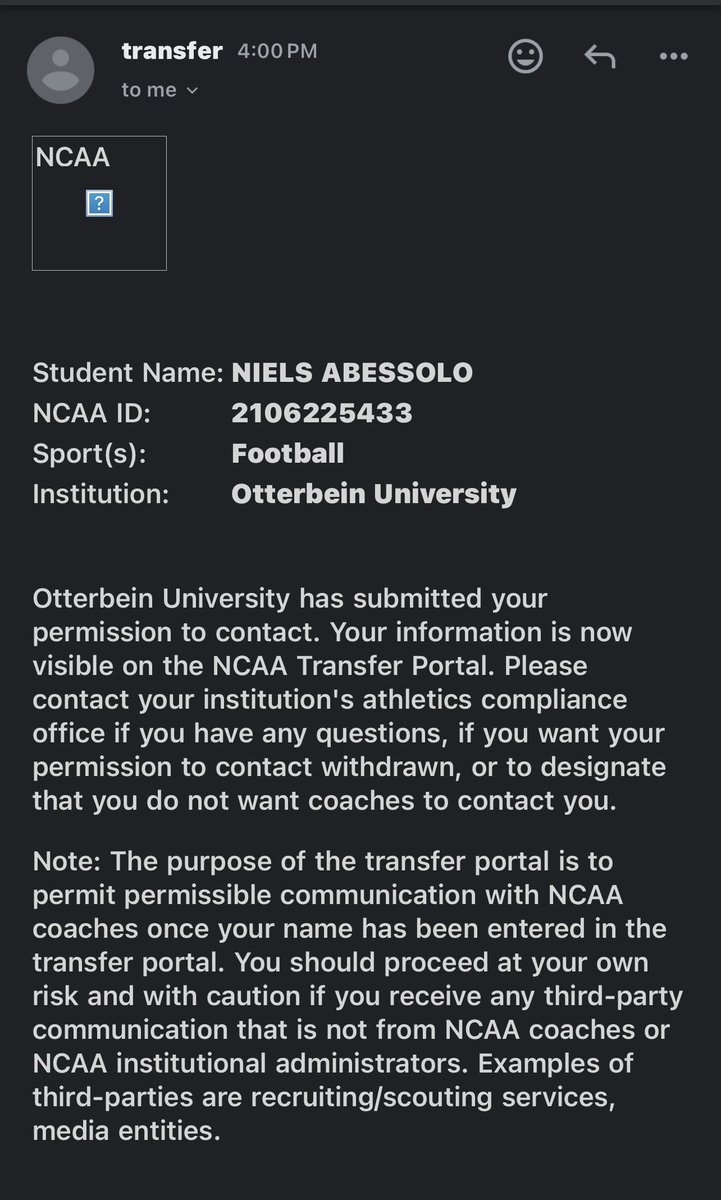Tap the sender's profile avatar
Screen dimensions: 721x1200
coord(61,70)
